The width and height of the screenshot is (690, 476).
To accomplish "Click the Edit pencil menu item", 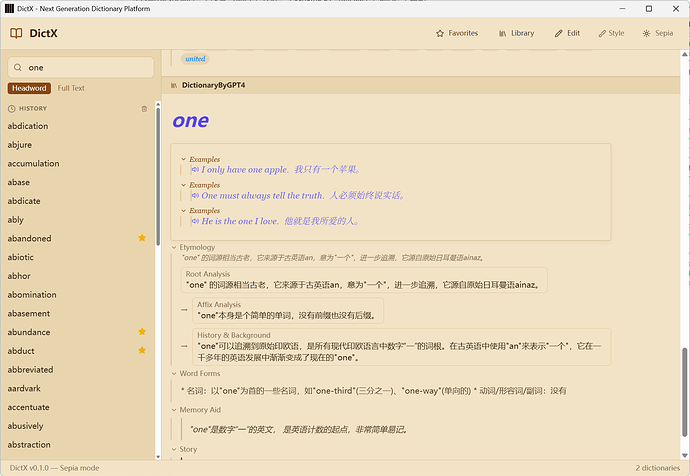I will tap(567, 33).
